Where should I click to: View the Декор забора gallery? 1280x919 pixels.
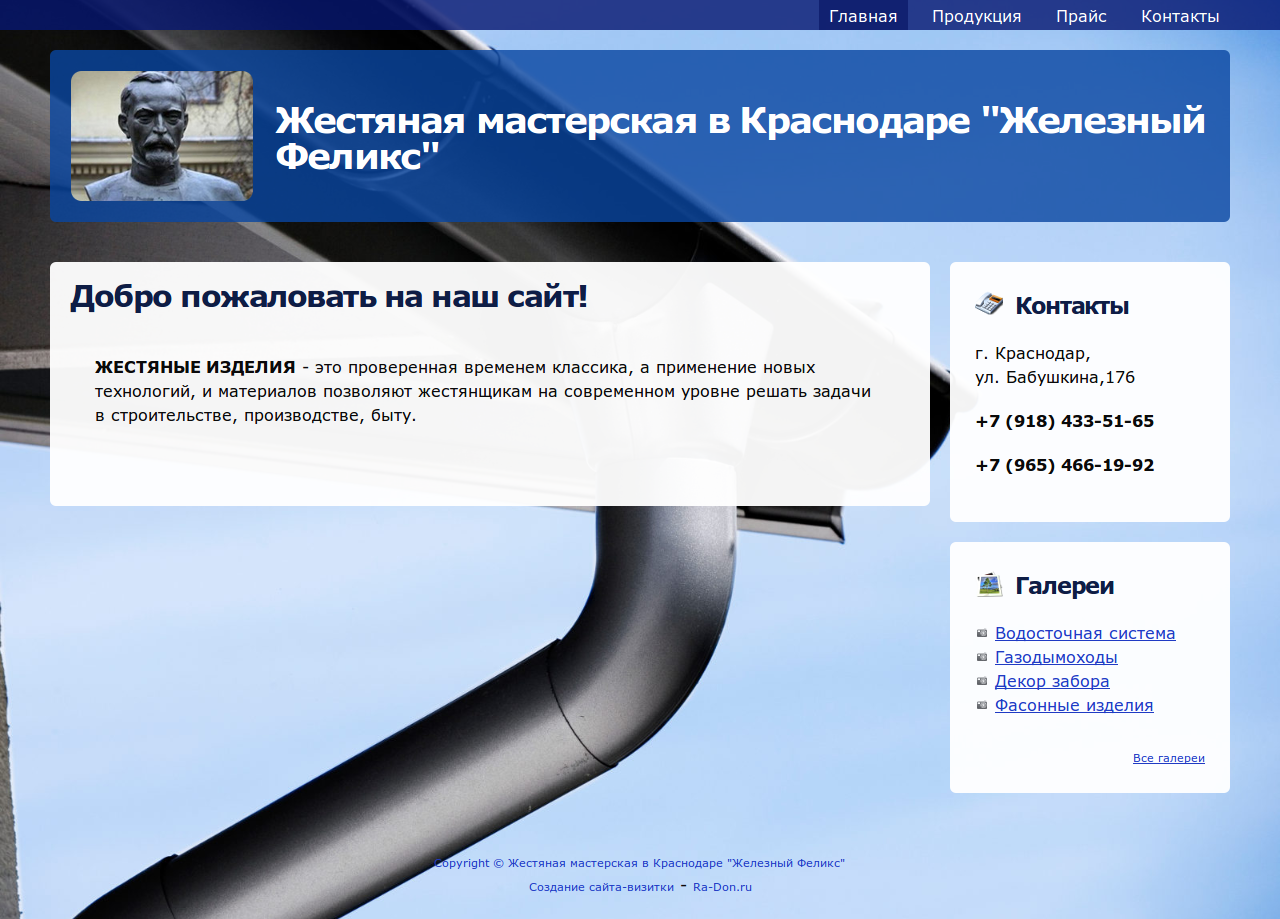[x=1052, y=681]
